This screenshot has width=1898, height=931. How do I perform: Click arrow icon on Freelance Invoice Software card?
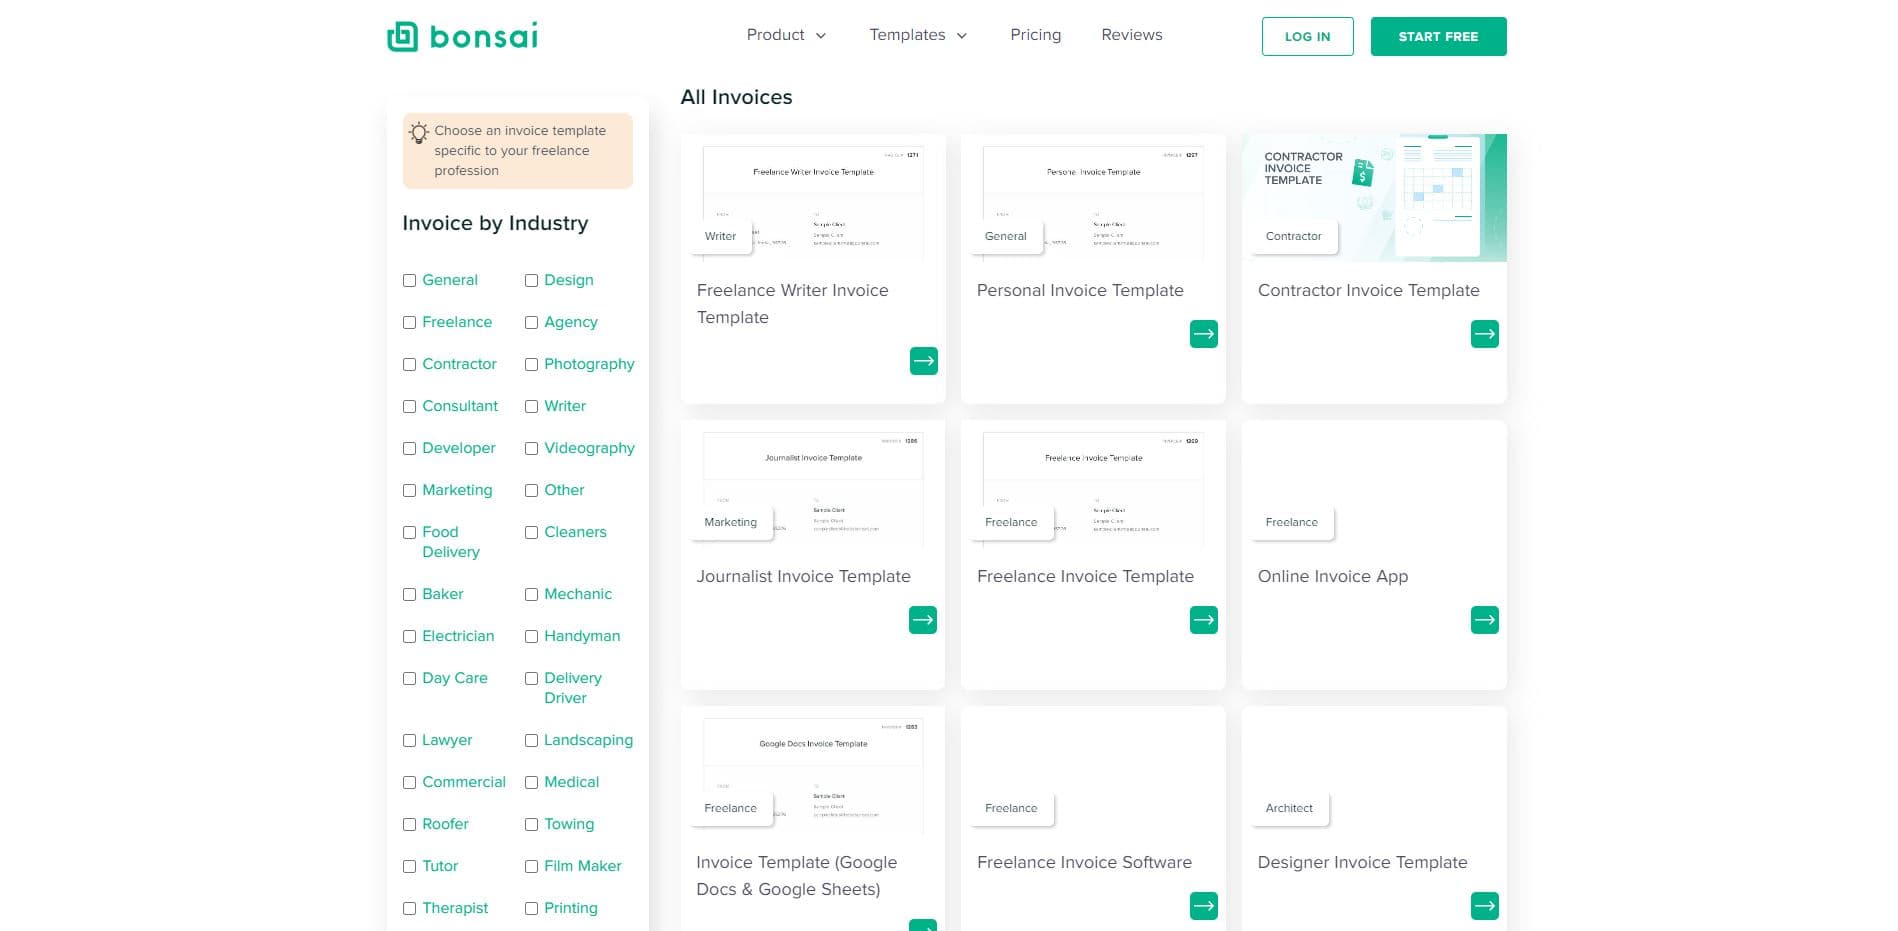click(1203, 906)
